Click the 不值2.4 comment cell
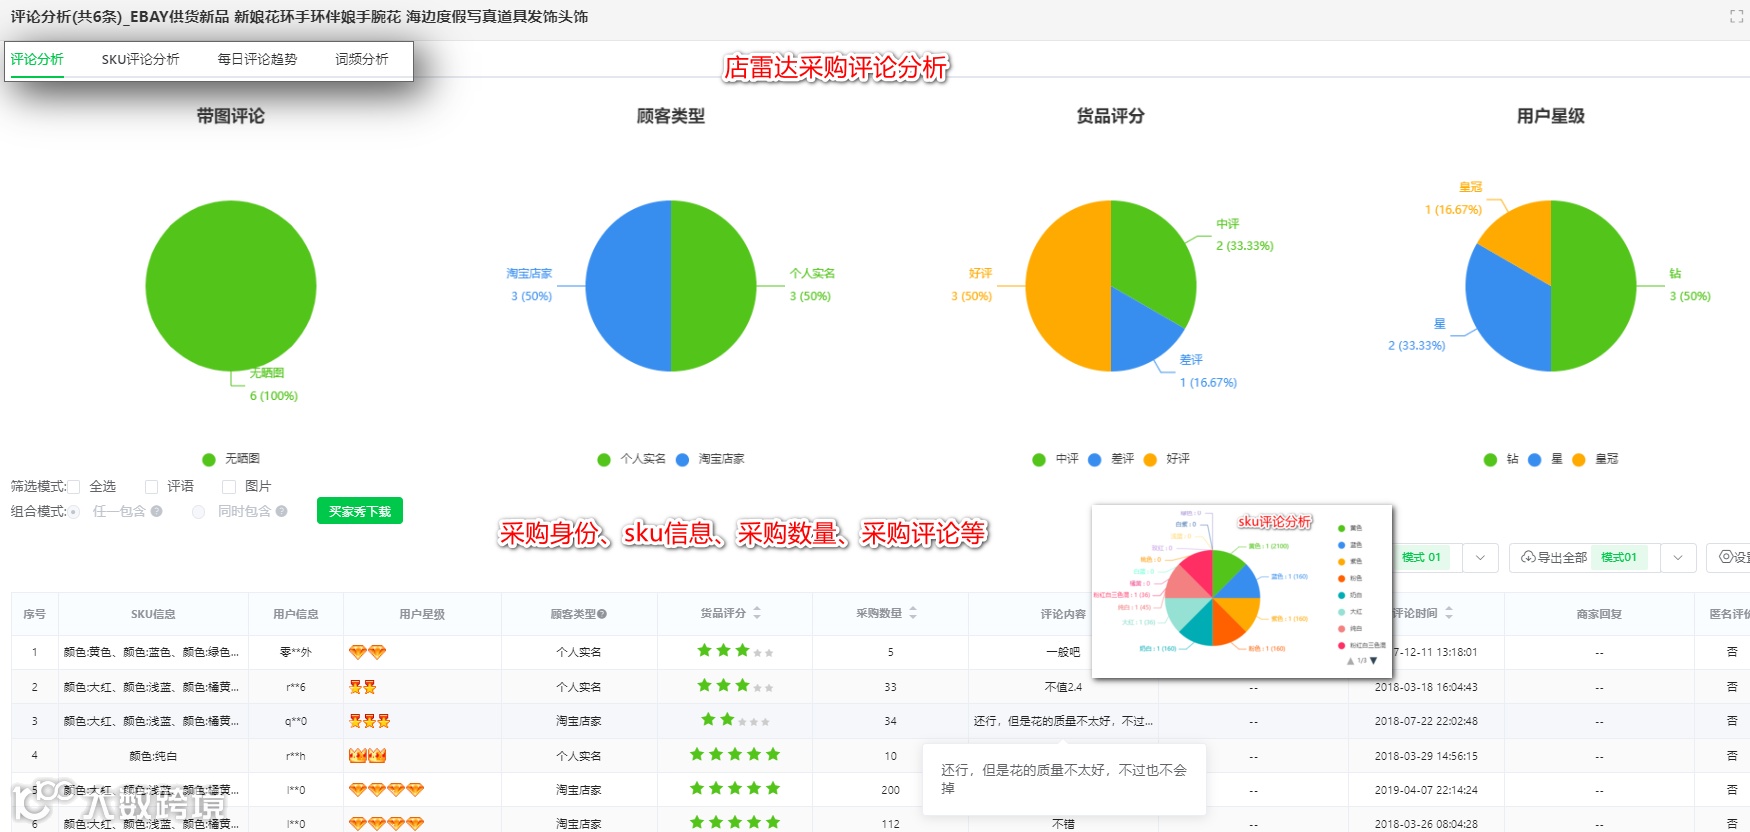This screenshot has width=1750, height=832. [1063, 687]
